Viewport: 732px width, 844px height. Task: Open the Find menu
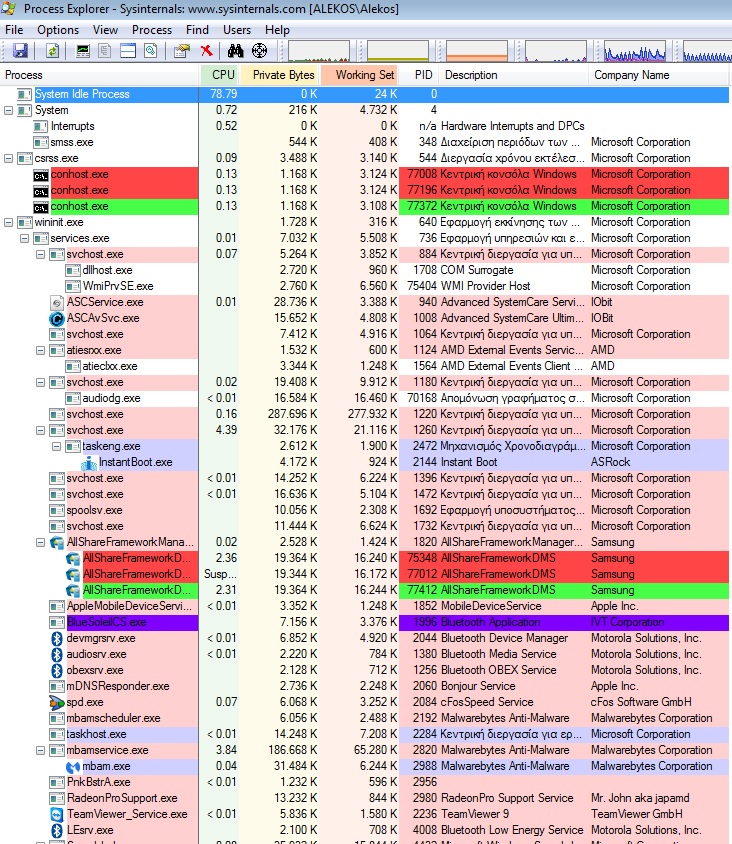(197, 30)
